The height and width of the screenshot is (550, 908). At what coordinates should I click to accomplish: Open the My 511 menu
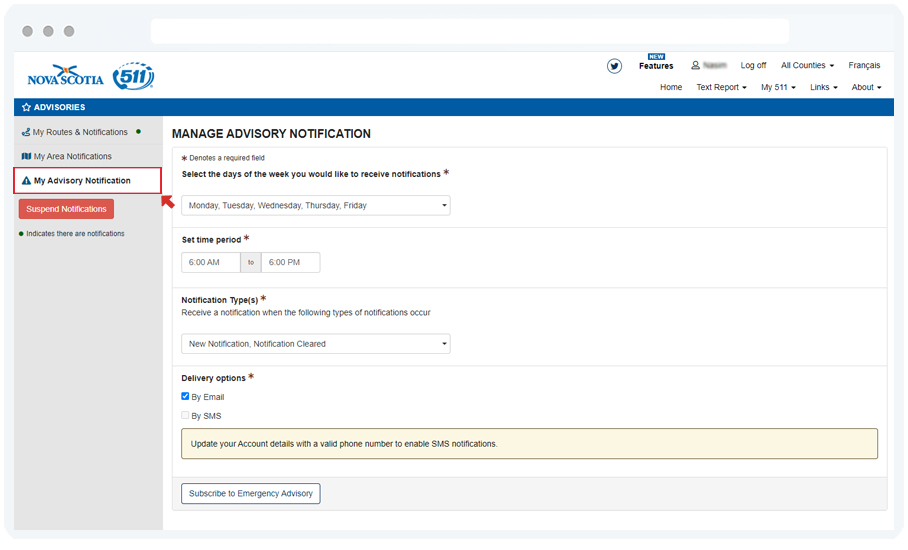(778, 88)
